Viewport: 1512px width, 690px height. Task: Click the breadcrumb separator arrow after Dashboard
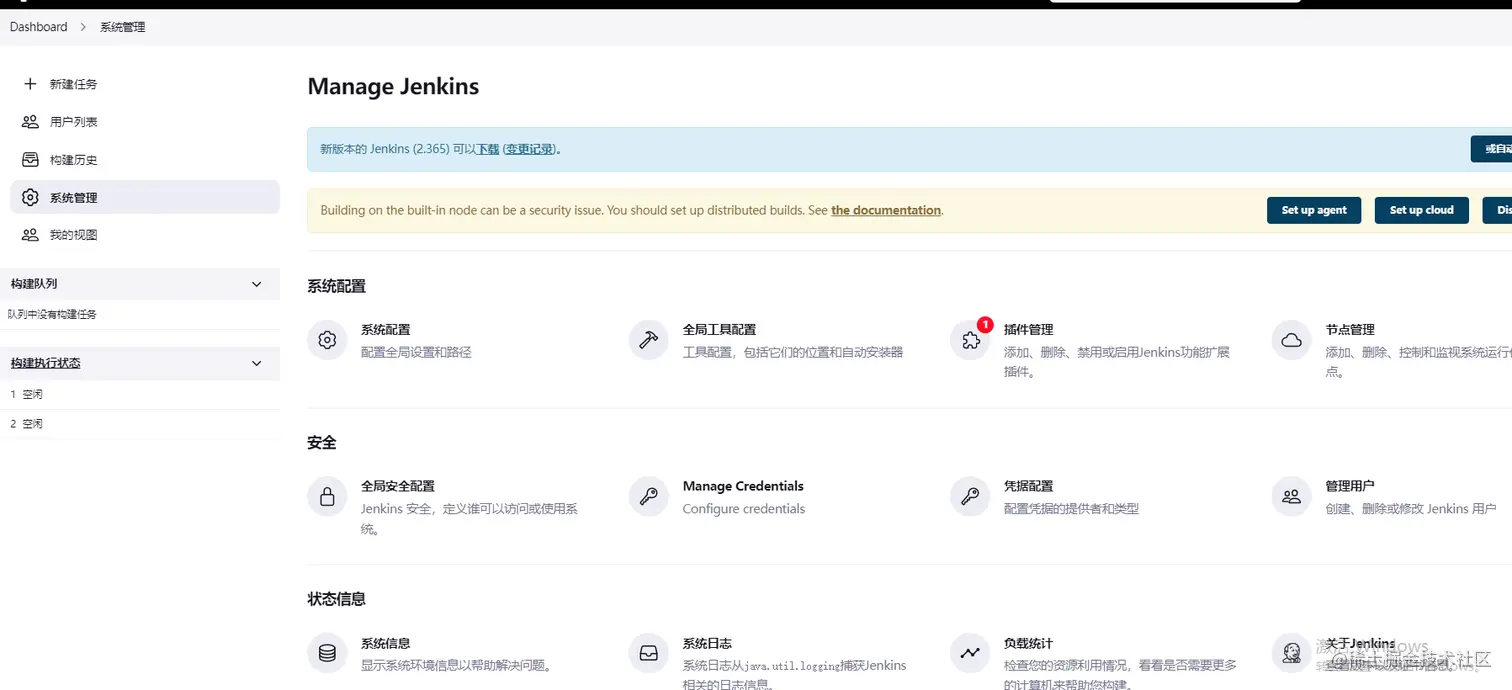[x=84, y=27]
